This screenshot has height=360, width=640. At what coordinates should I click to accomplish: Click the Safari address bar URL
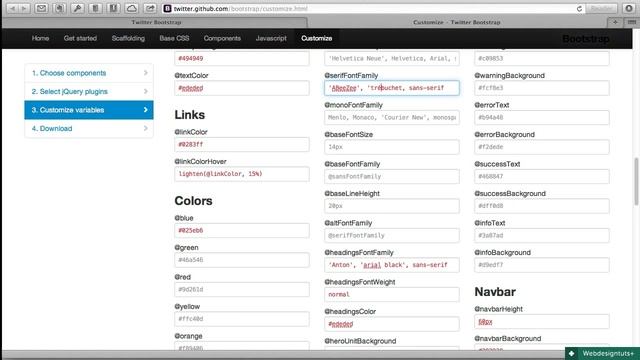pyautogui.click(x=241, y=9)
